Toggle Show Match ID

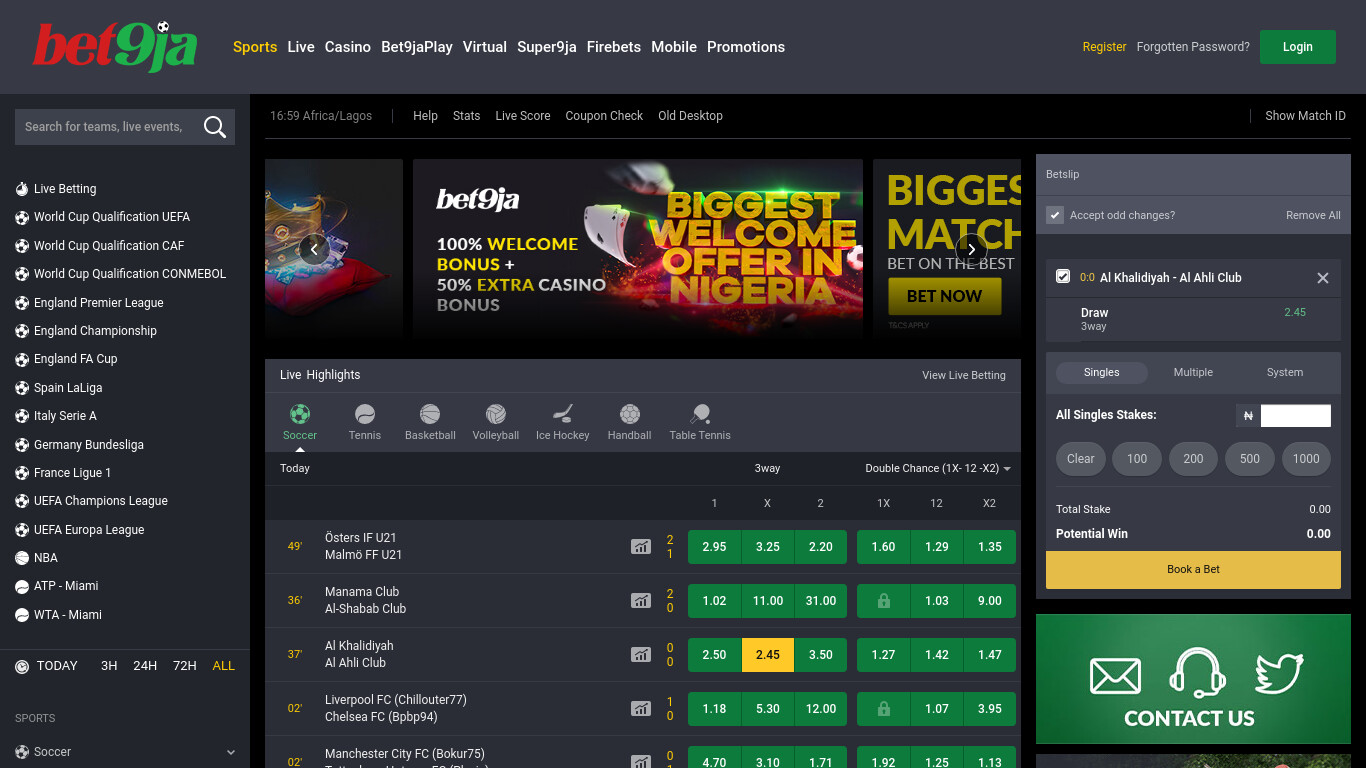pyautogui.click(x=1305, y=116)
